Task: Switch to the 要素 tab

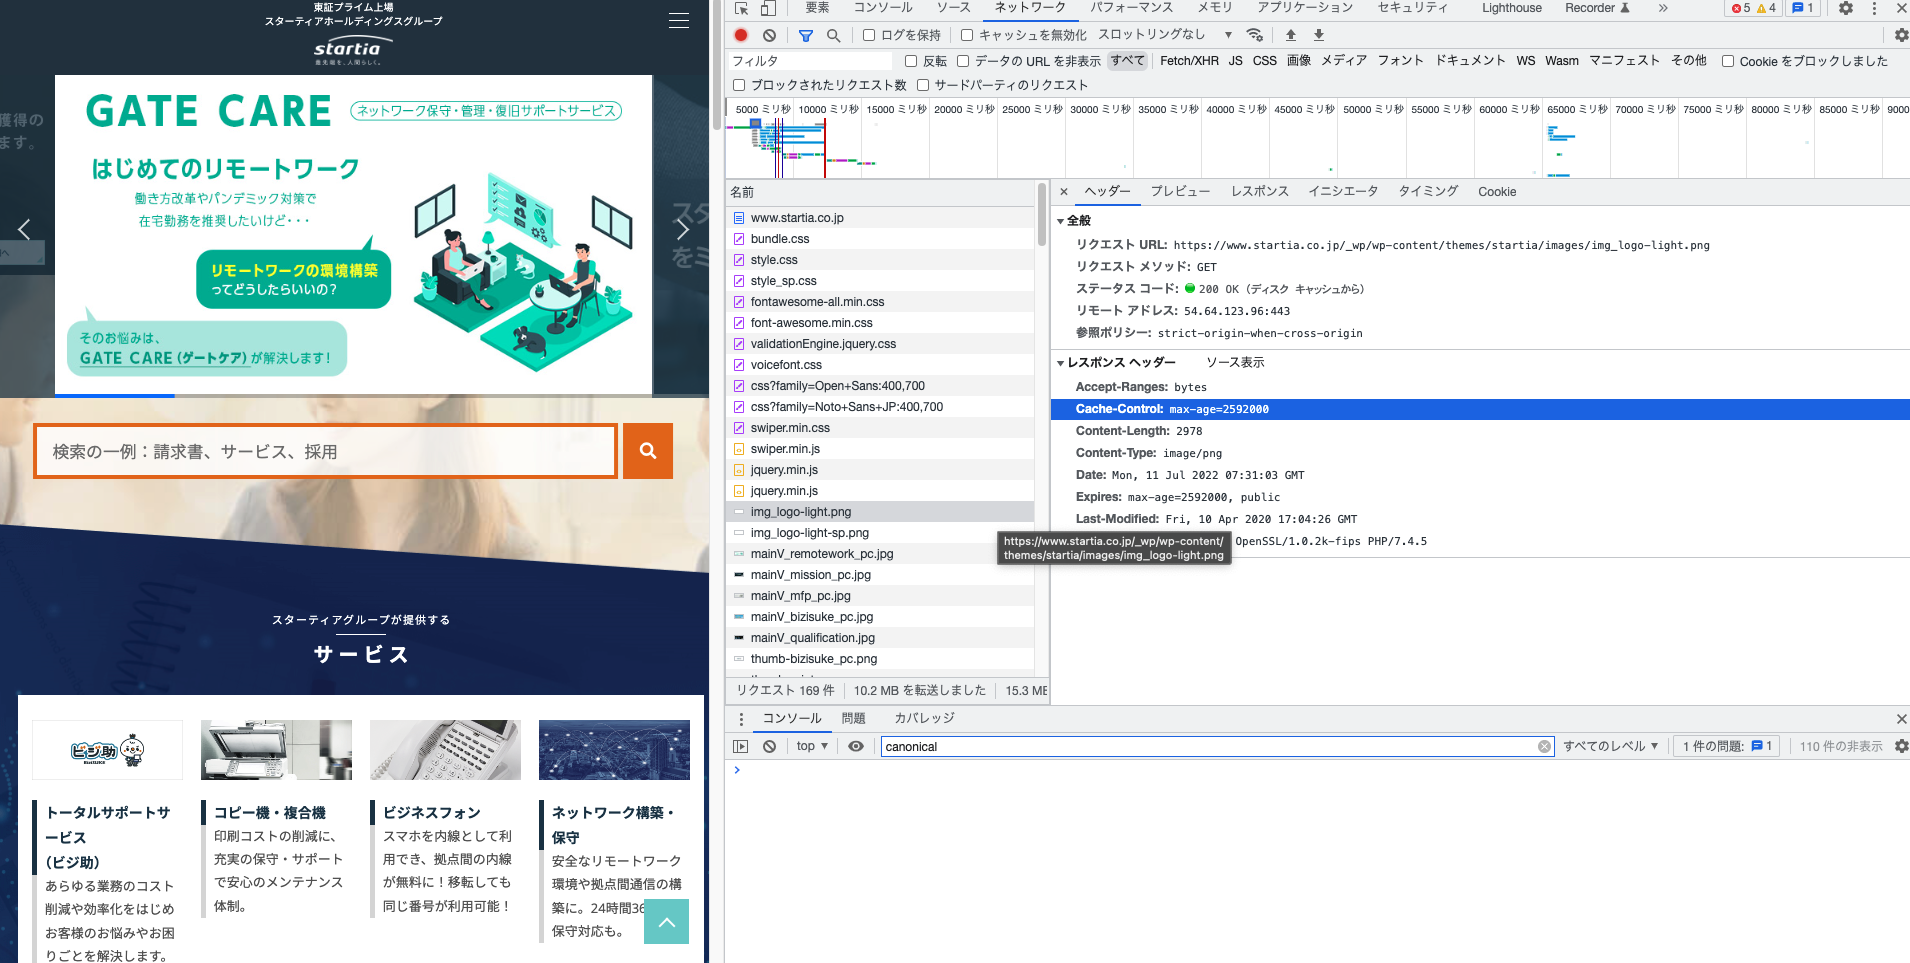Action: 817,8
